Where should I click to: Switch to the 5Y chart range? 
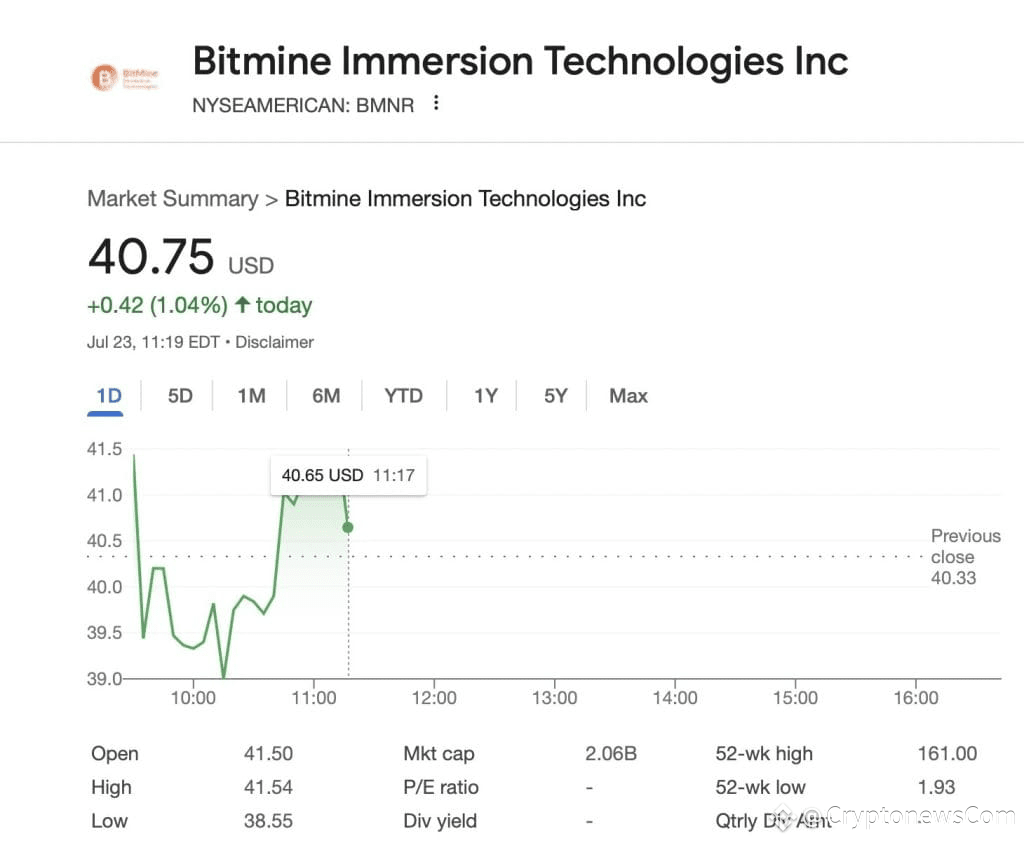click(x=555, y=396)
